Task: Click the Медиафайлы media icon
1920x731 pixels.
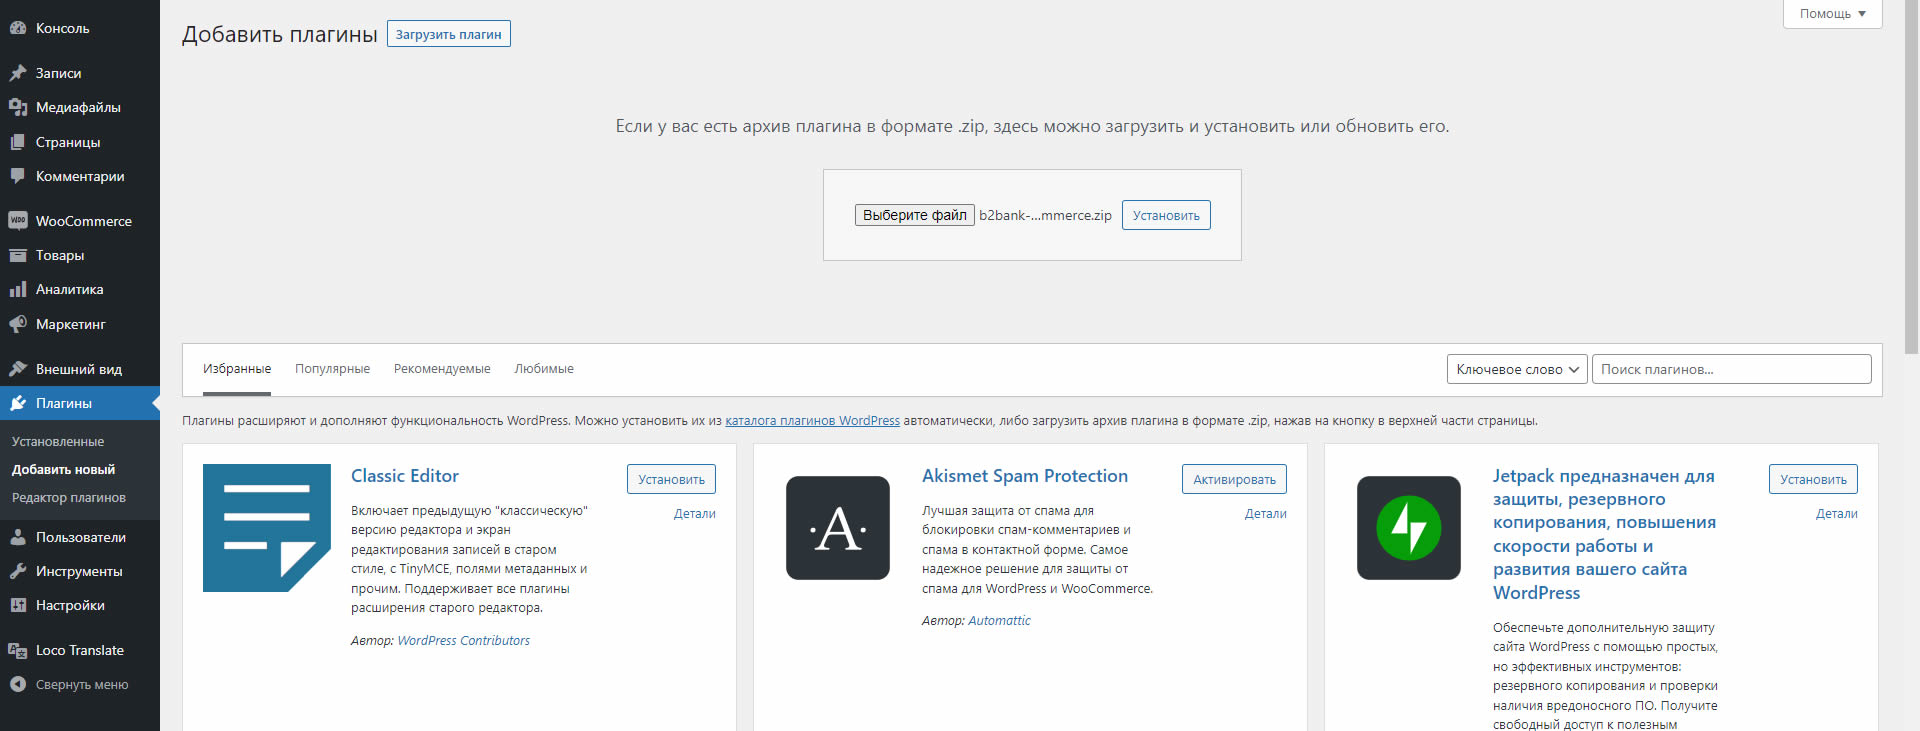Action: pyautogui.click(x=18, y=107)
